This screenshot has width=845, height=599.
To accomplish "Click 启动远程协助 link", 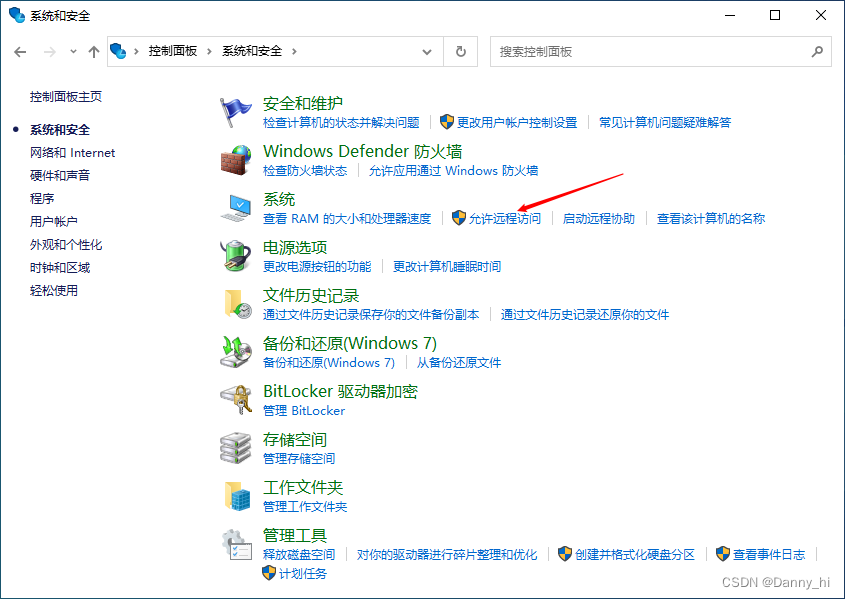I will pyautogui.click(x=599, y=219).
